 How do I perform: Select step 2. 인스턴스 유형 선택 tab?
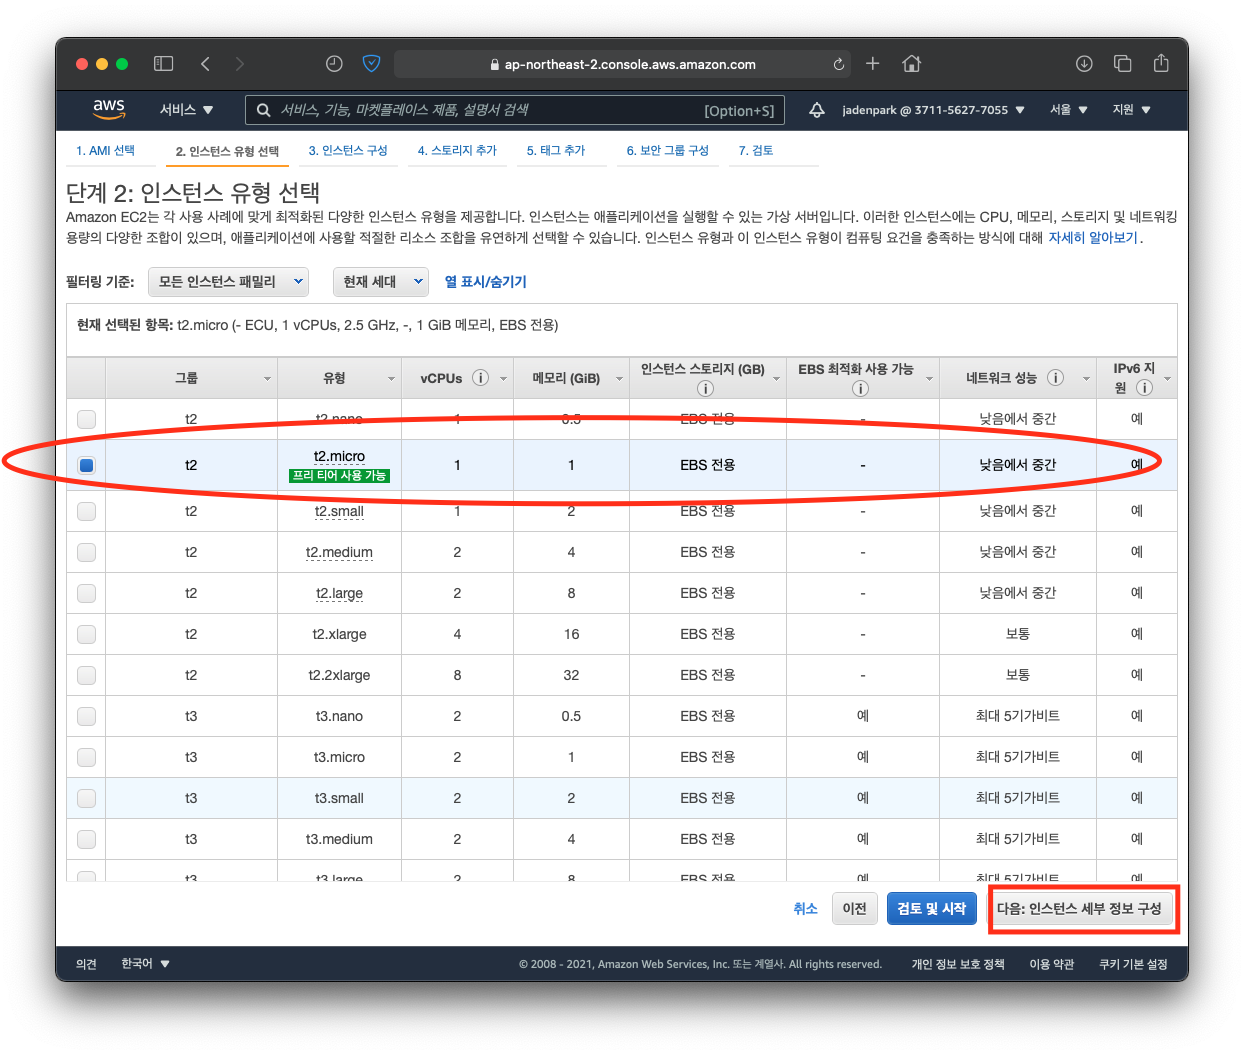click(x=227, y=151)
